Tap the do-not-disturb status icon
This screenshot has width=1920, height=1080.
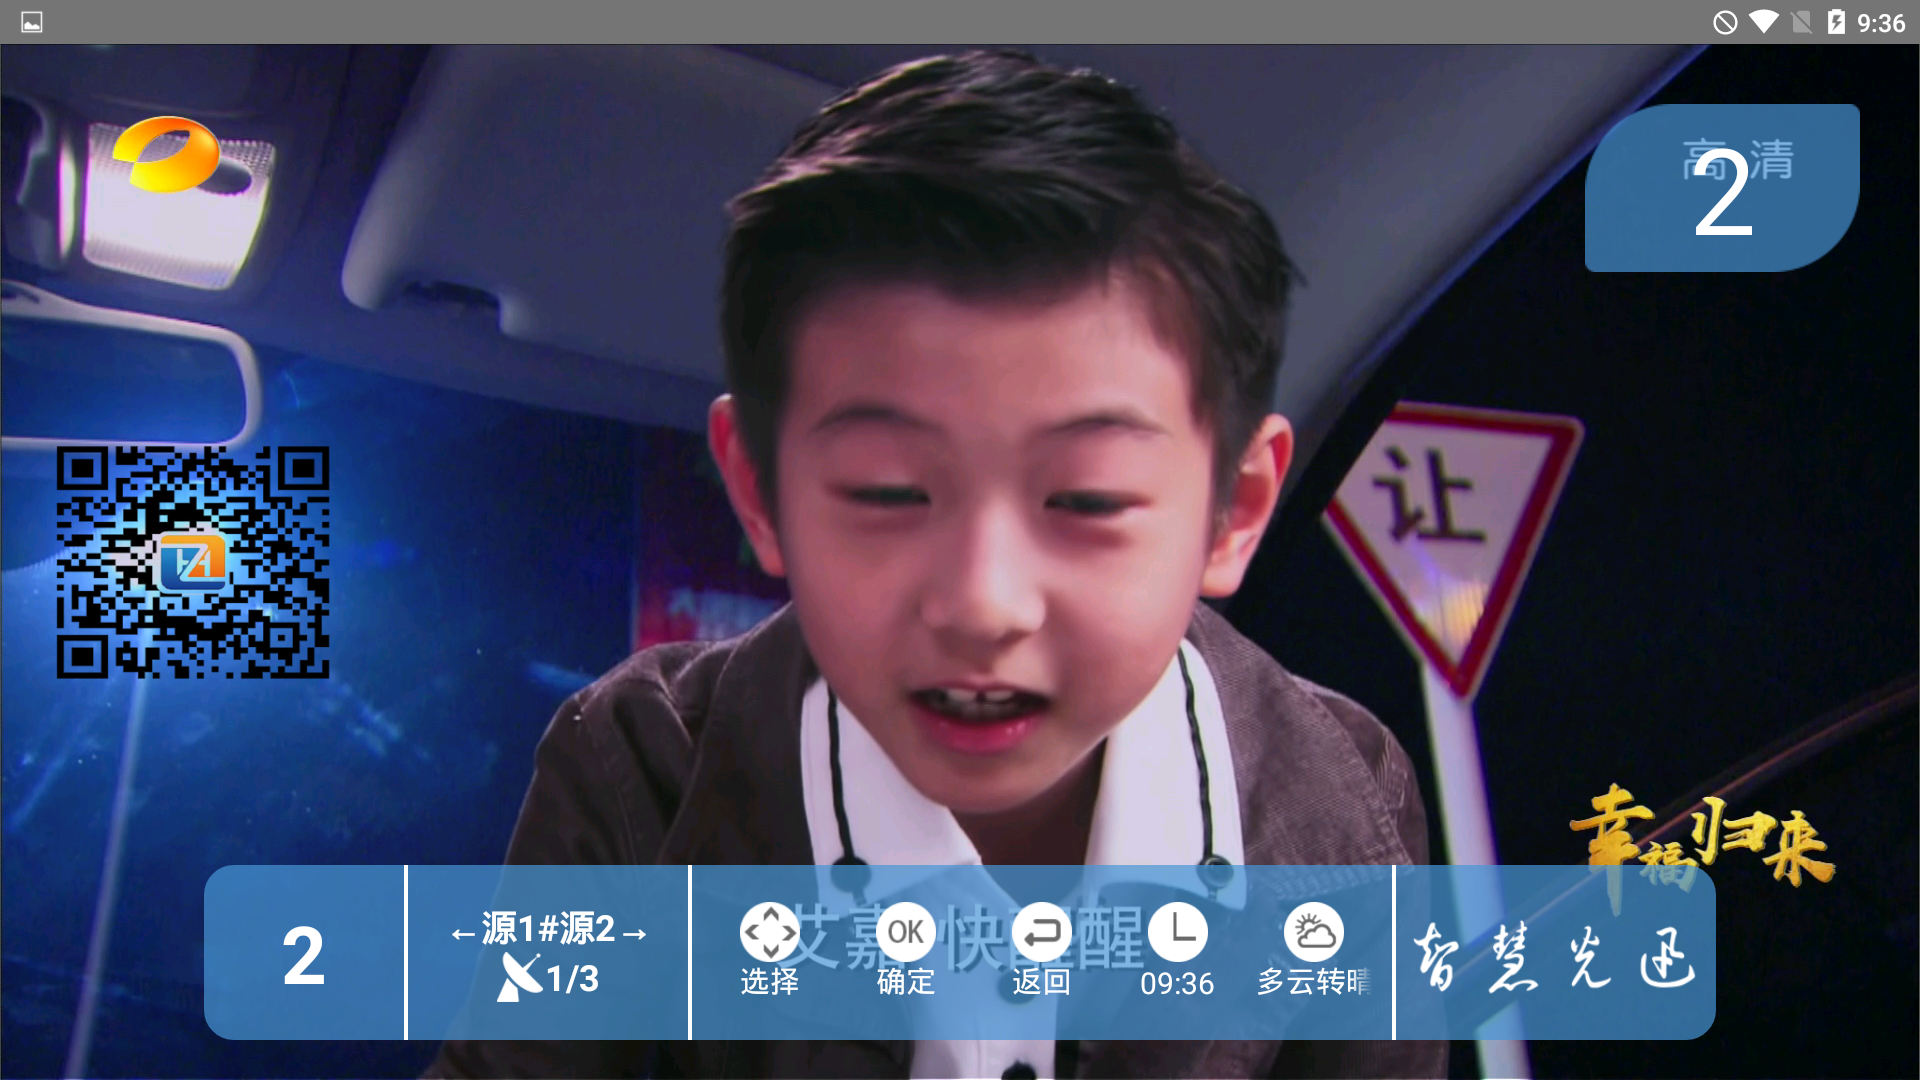[1725, 22]
